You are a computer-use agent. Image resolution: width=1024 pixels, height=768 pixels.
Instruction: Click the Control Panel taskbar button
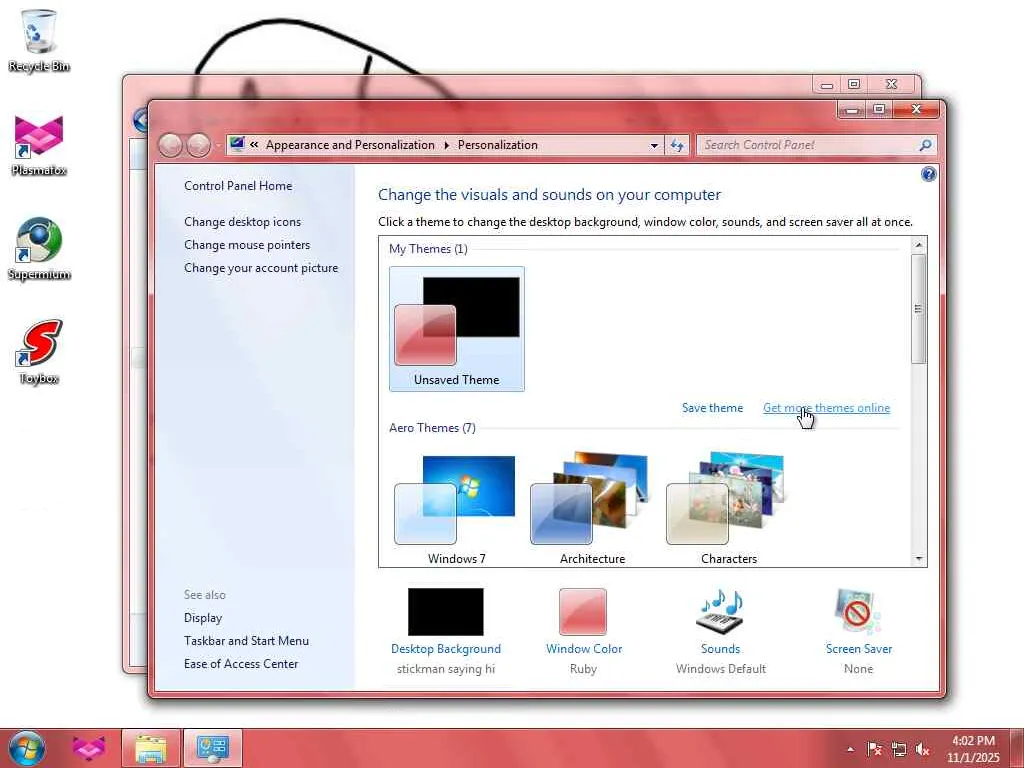212,748
